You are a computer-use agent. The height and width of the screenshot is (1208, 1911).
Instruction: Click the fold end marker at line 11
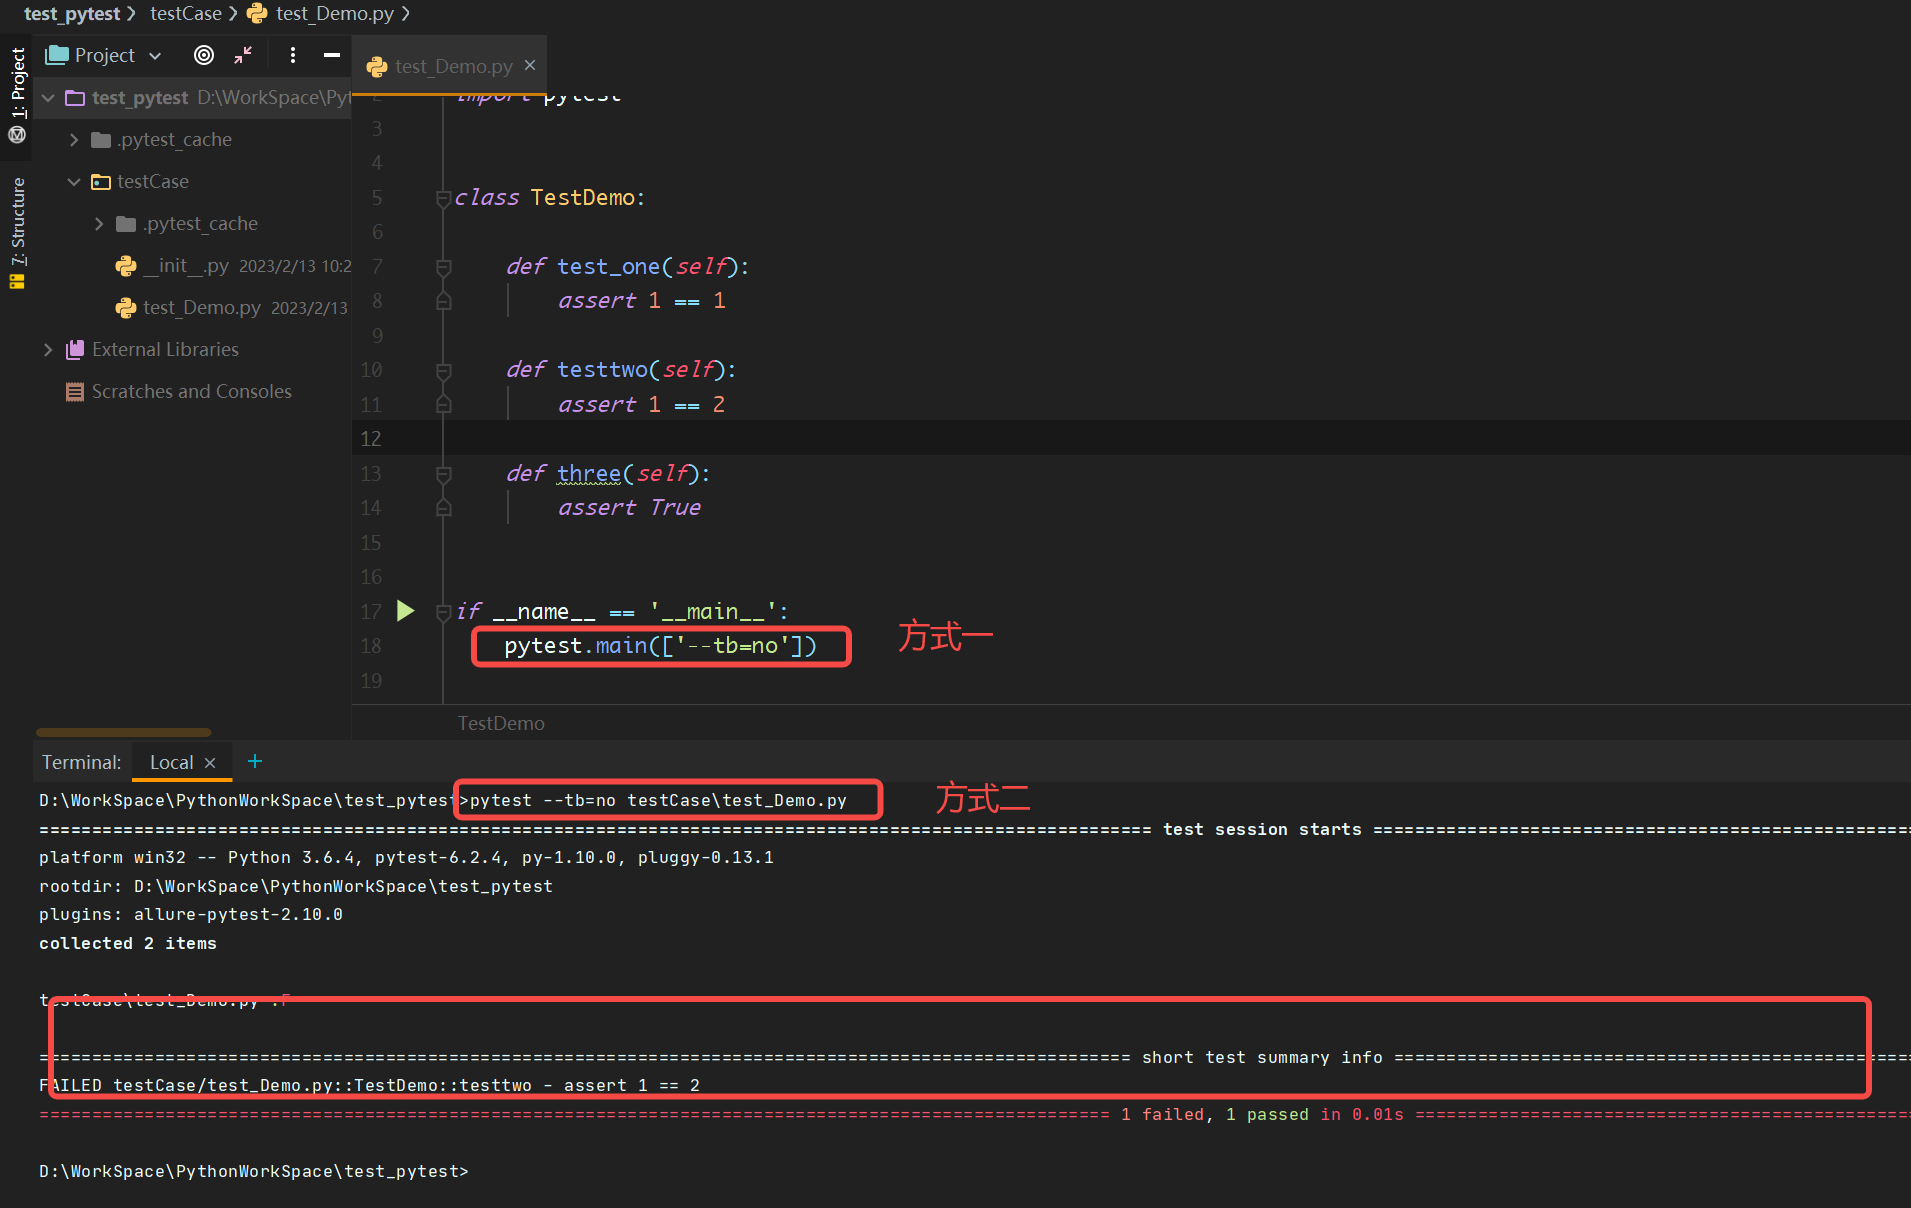coord(443,404)
